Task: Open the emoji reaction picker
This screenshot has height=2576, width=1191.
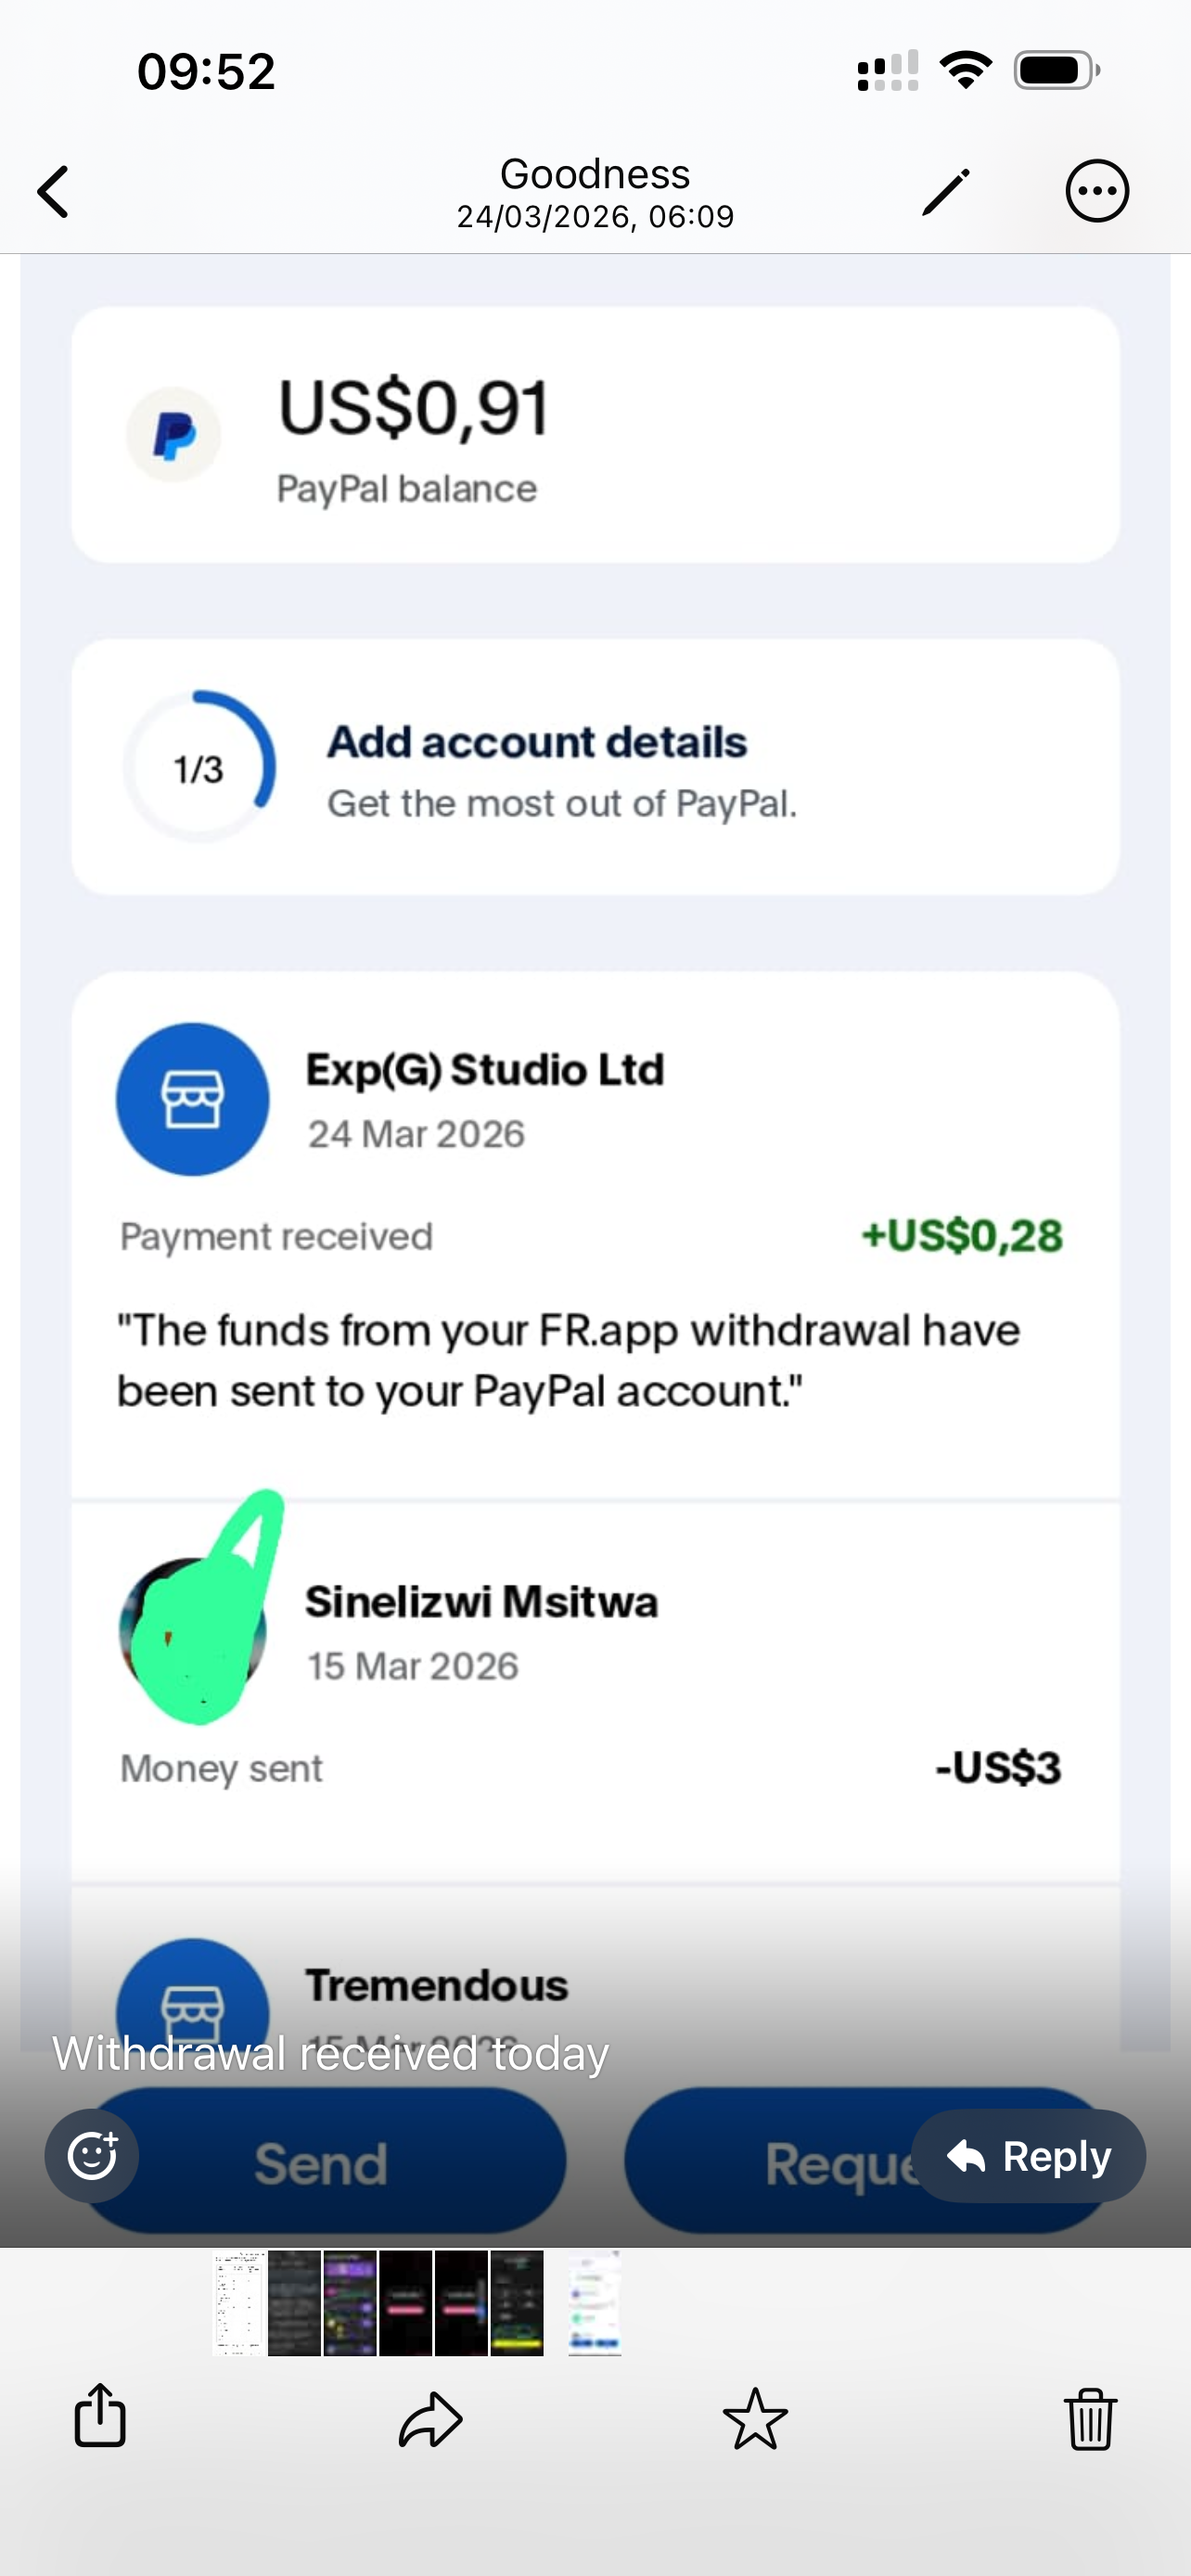Action: coord(92,2155)
